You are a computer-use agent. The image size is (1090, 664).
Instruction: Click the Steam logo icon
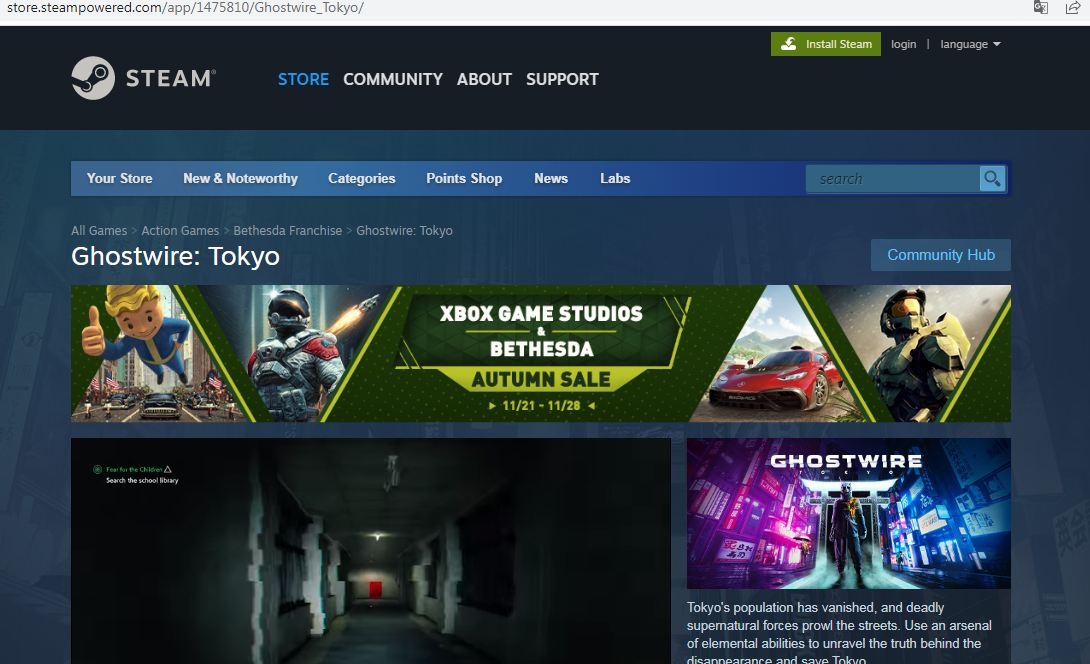pyautogui.click(x=93, y=78)
